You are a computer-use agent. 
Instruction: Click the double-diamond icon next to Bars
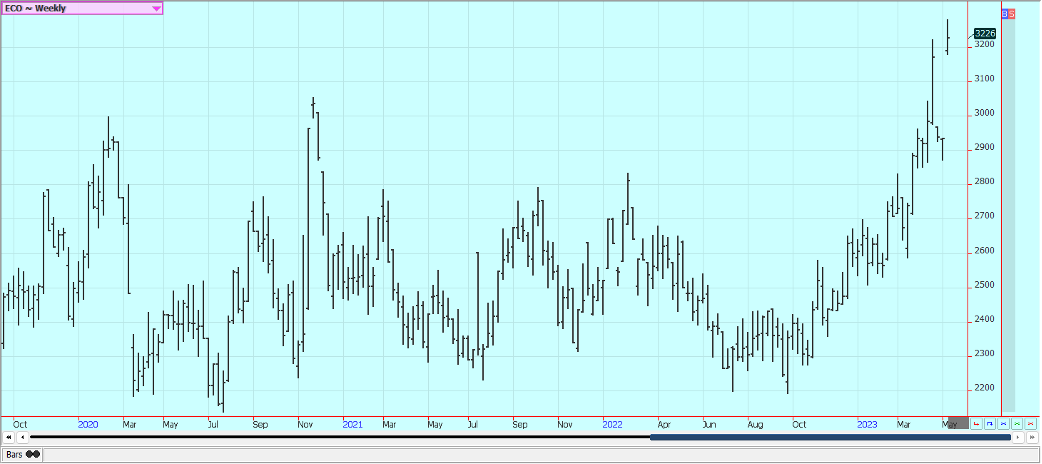tap(33, 455)
